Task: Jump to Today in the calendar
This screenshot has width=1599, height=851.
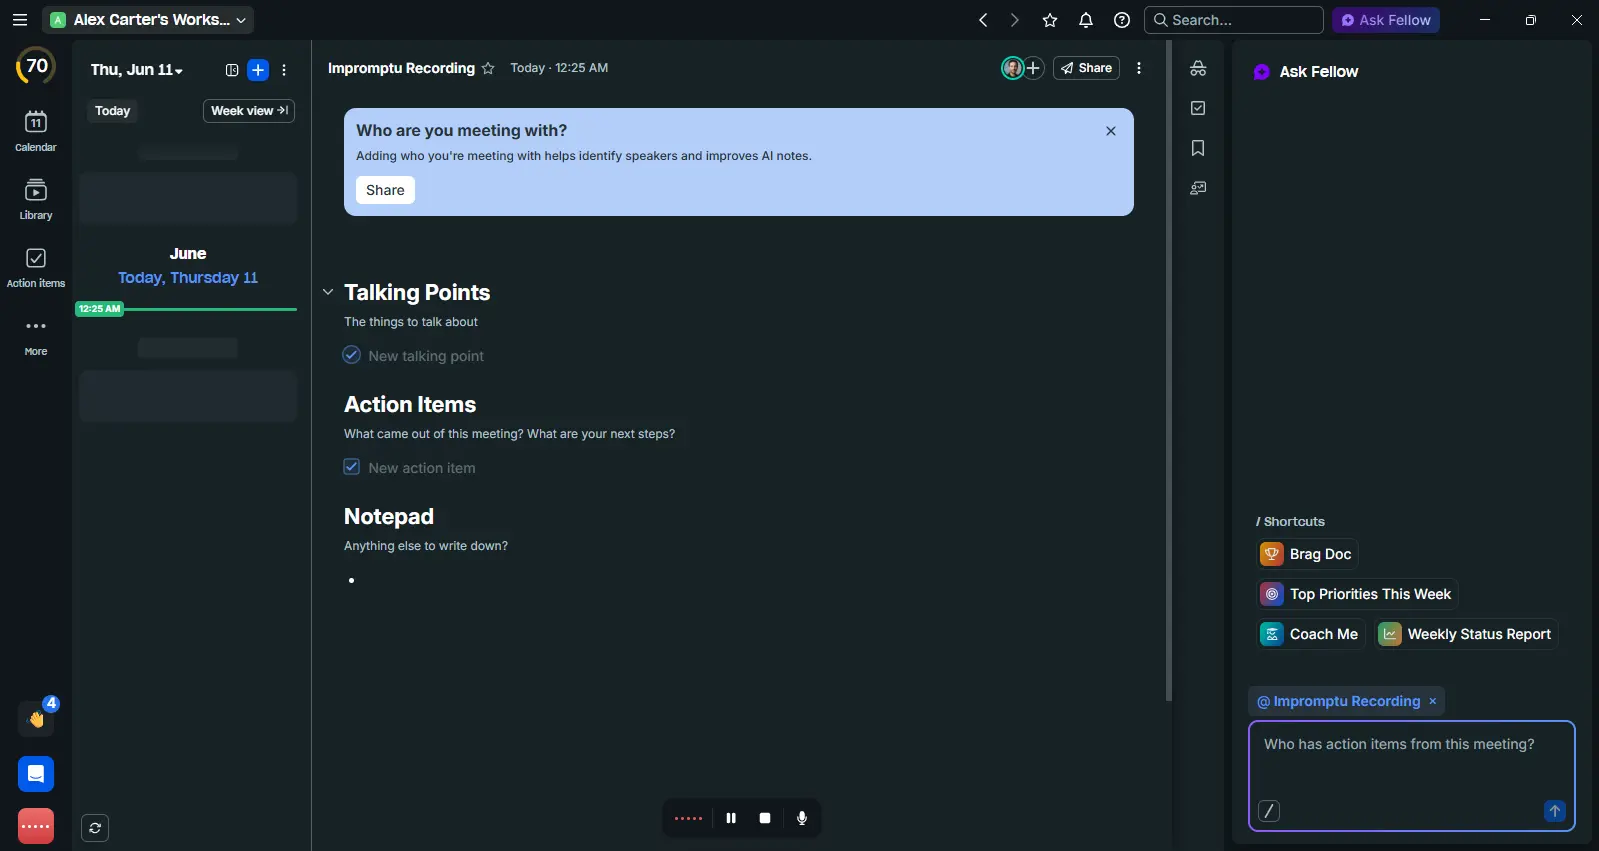Action: (113, 111)
